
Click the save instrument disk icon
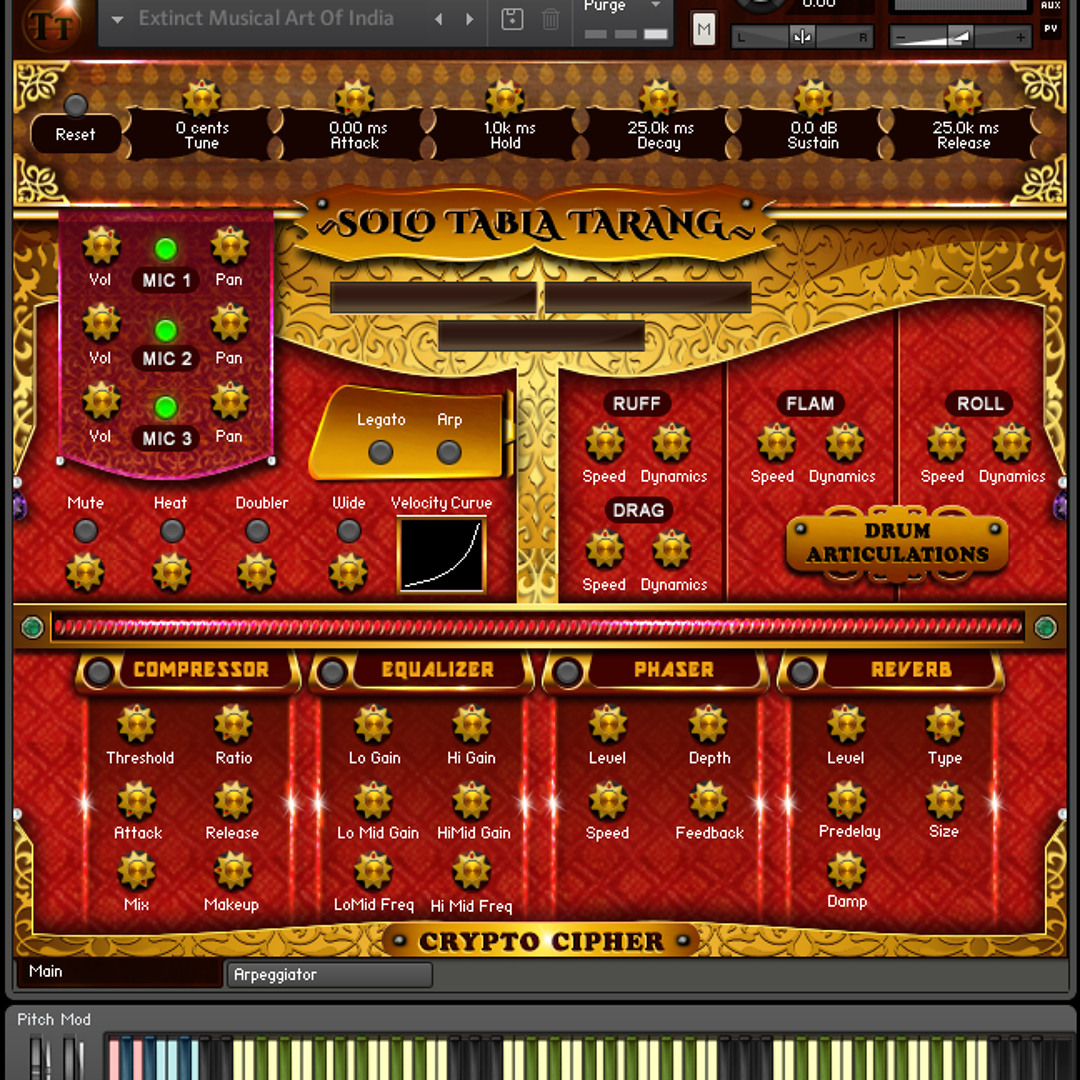[x=511, y=20]
